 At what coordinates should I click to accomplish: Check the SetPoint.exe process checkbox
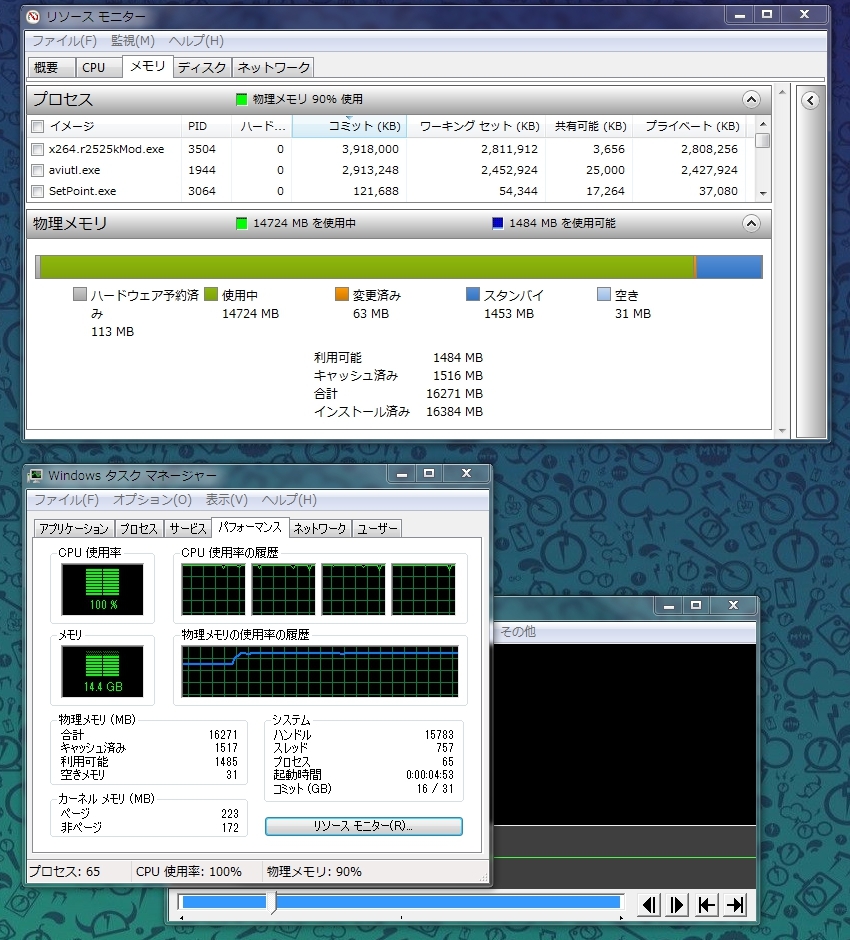click(38, 191)
